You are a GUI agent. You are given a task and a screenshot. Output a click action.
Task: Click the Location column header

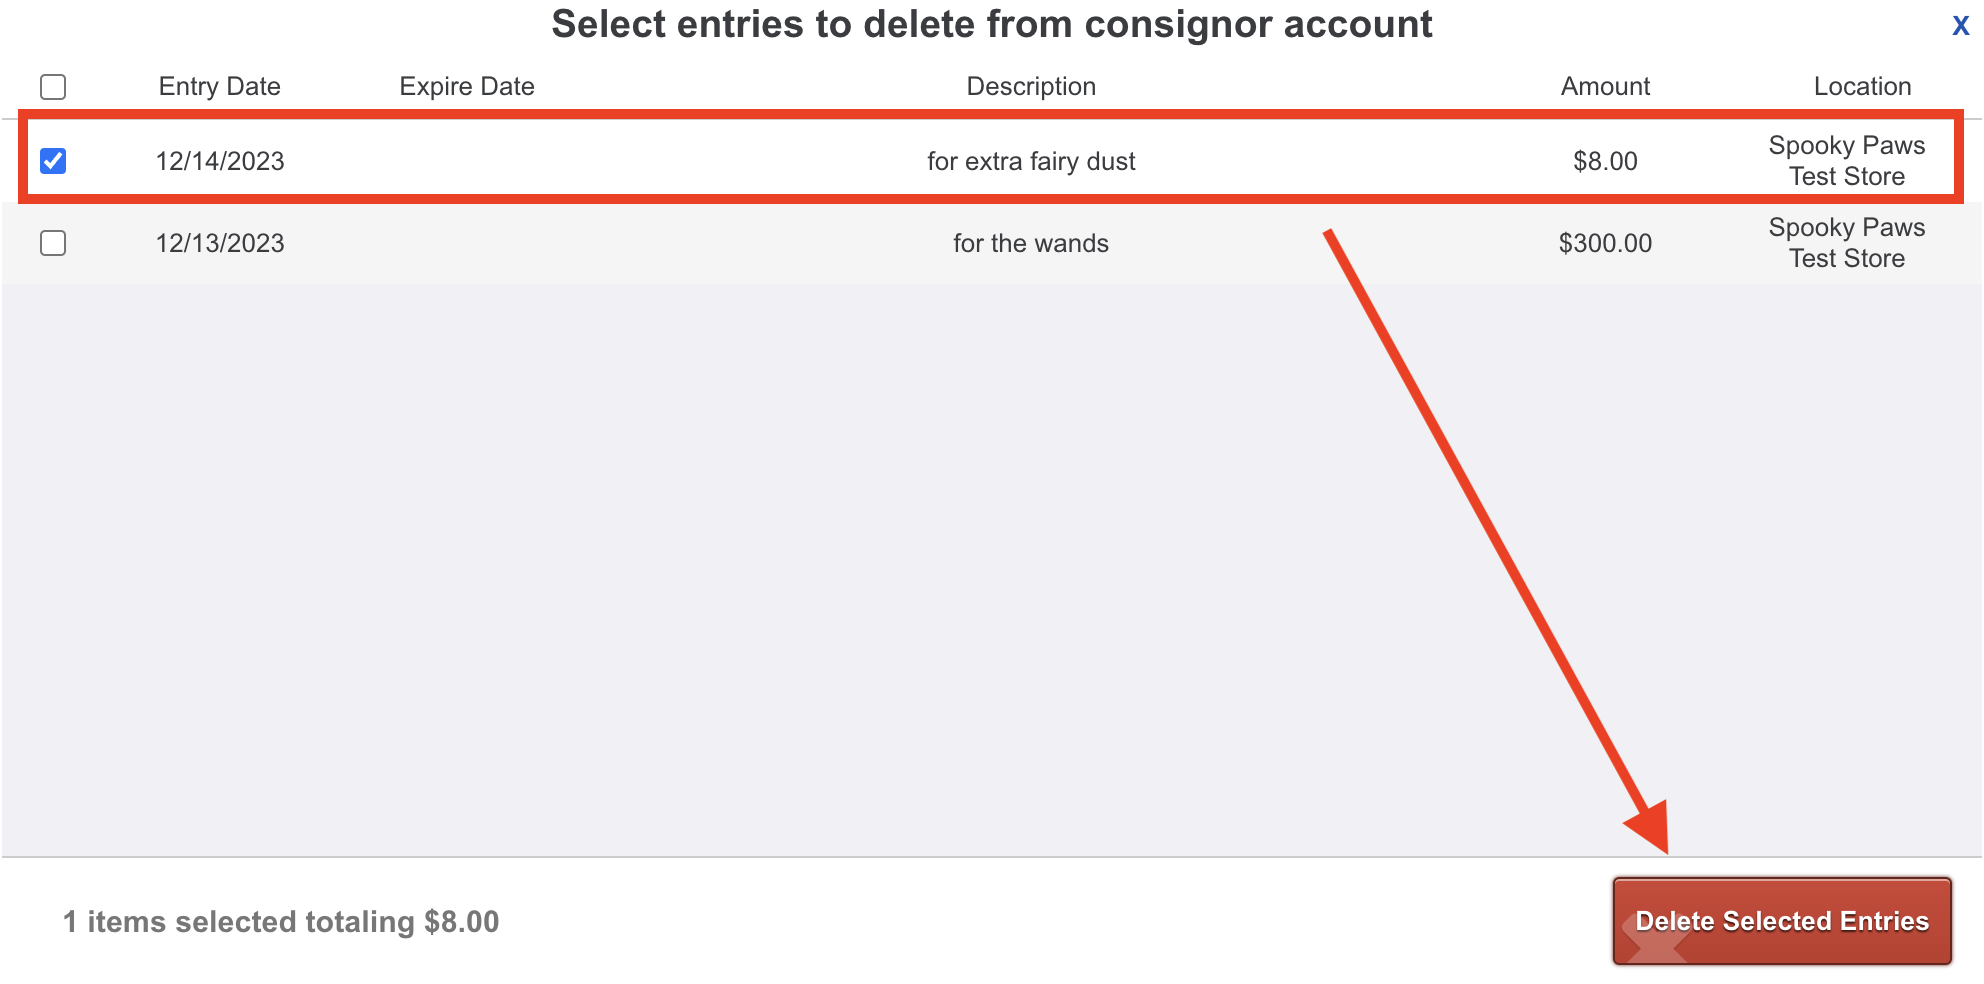pyautogui.click(x=1861, y=87)
